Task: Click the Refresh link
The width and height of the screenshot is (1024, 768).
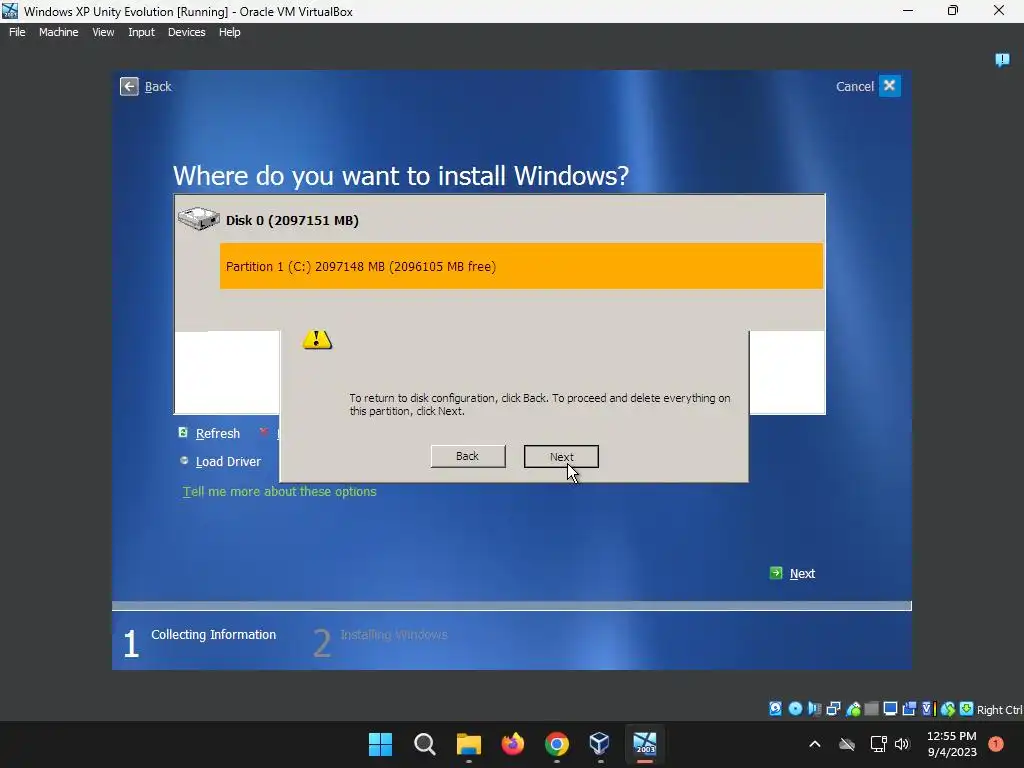Action: [x=217, y=433]
